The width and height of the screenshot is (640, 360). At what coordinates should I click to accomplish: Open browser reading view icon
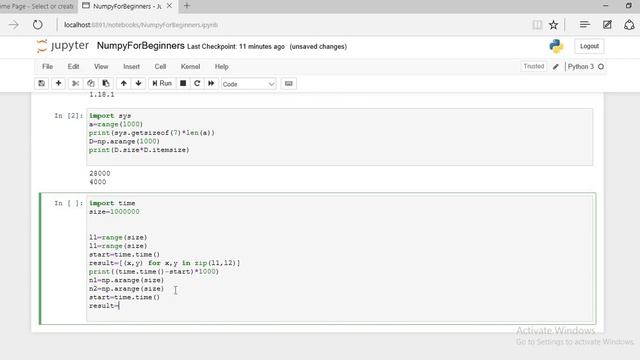537,25
